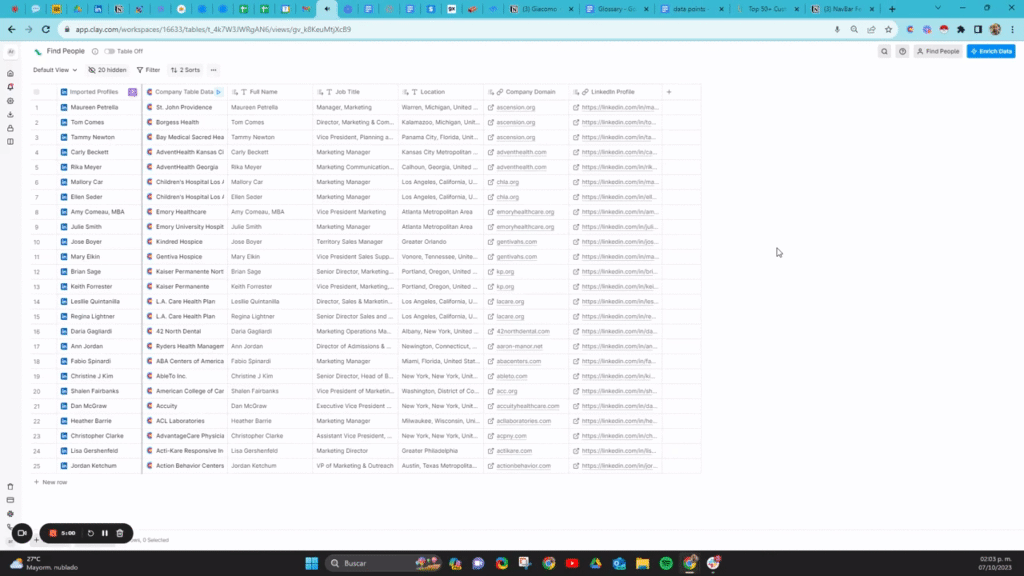Click the add column plus icon
1024x576 pixels.
(669, 92)
